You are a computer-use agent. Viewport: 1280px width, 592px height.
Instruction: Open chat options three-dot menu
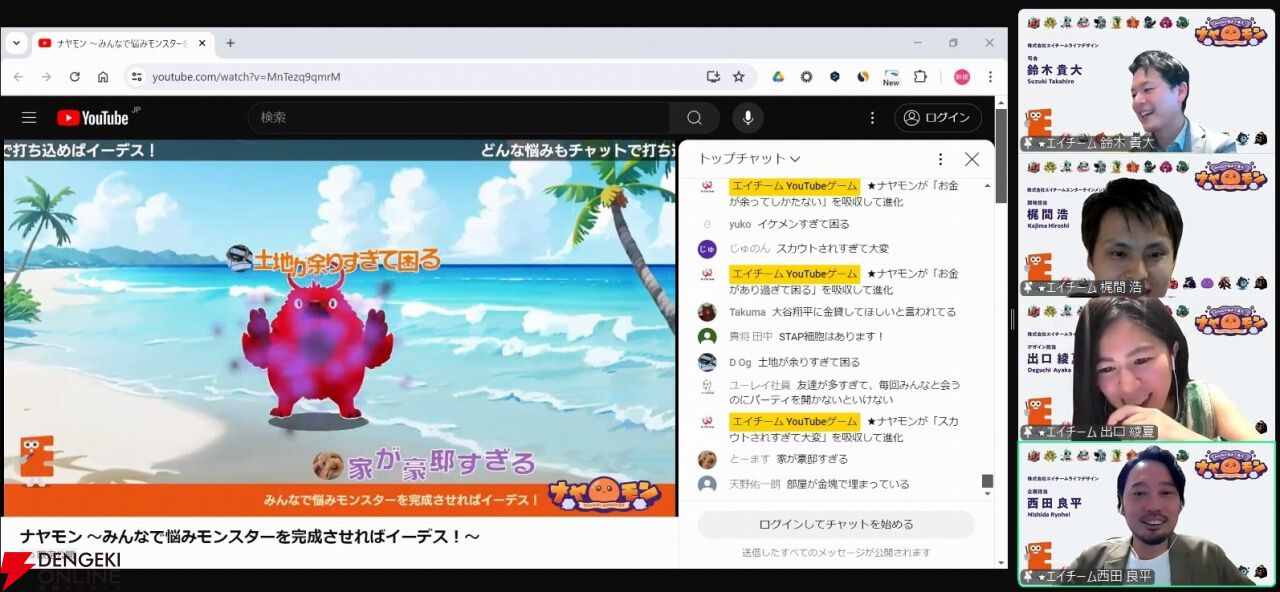pos(940,159)
